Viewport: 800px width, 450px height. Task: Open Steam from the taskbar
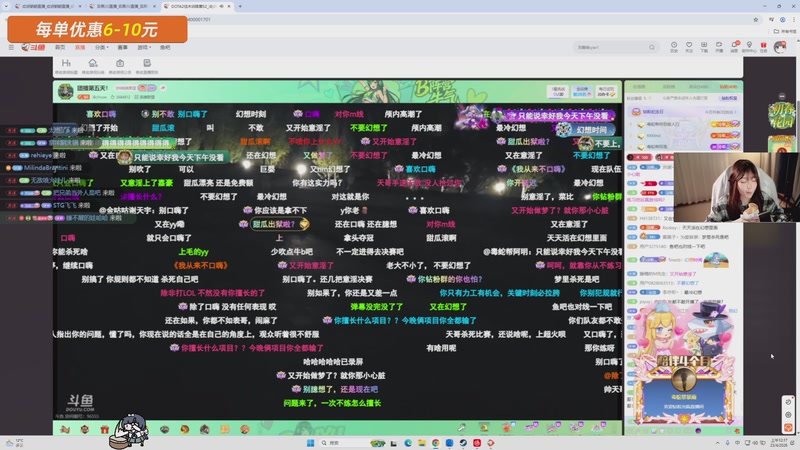click(x=463, y=443)
